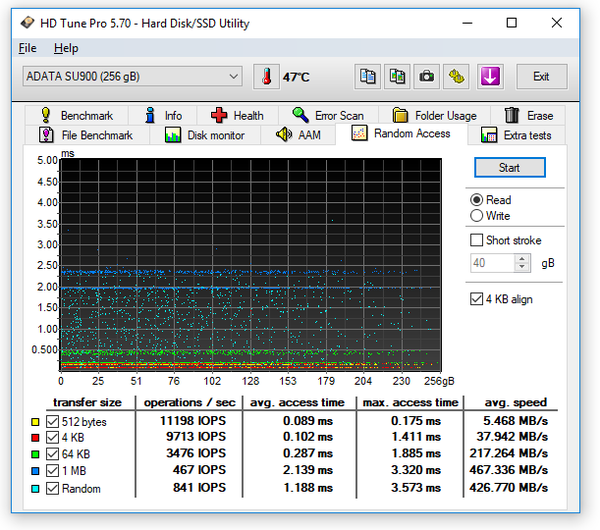This screenshot has width=600, height=530.
Task: Click the 9713 IOPS value
Action: point(196,437)
